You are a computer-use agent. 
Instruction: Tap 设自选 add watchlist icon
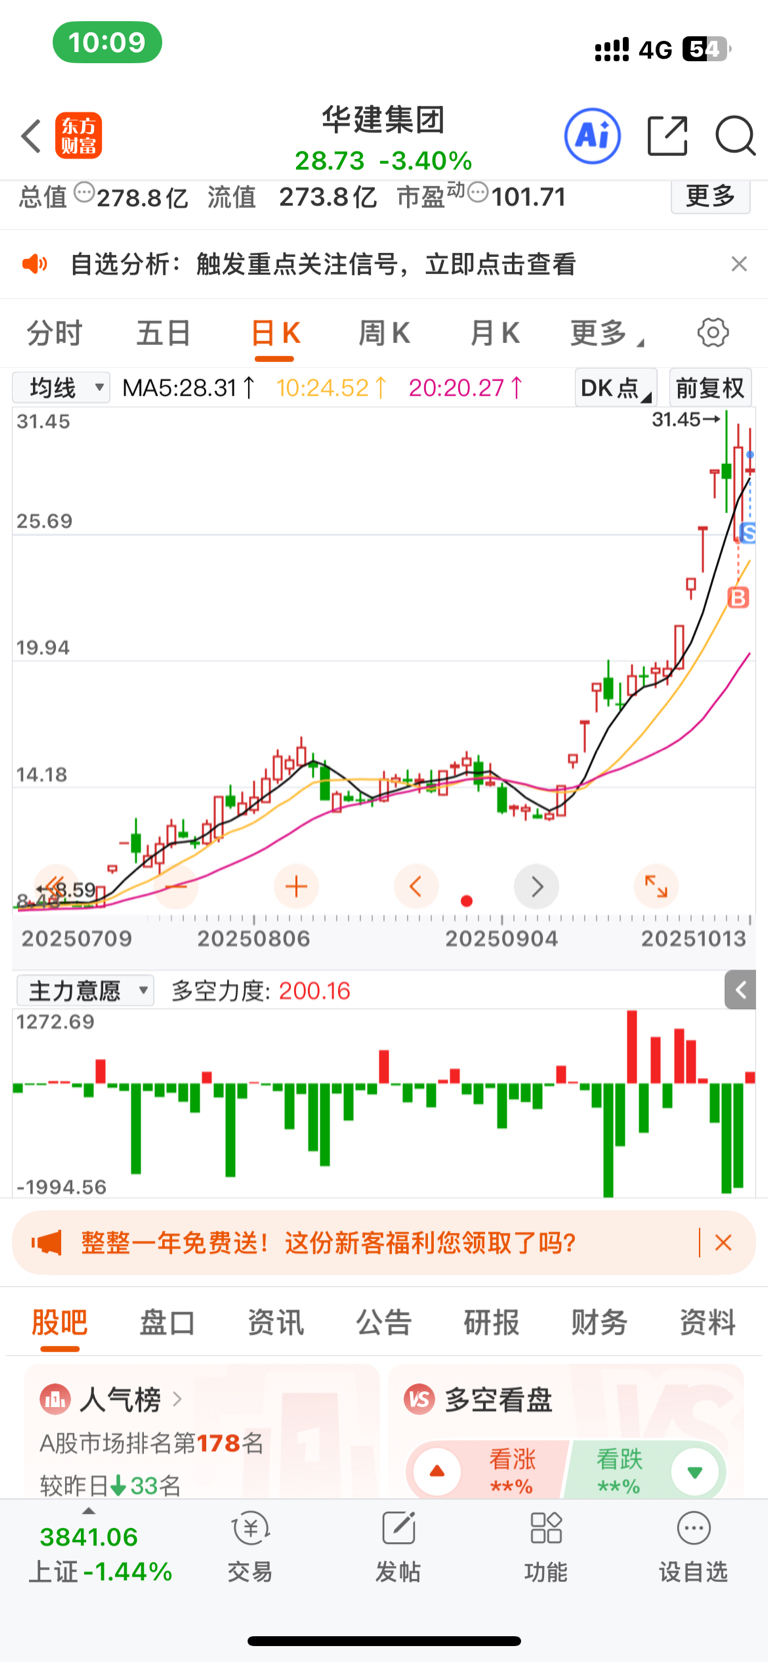click(x=693, y=1546)
